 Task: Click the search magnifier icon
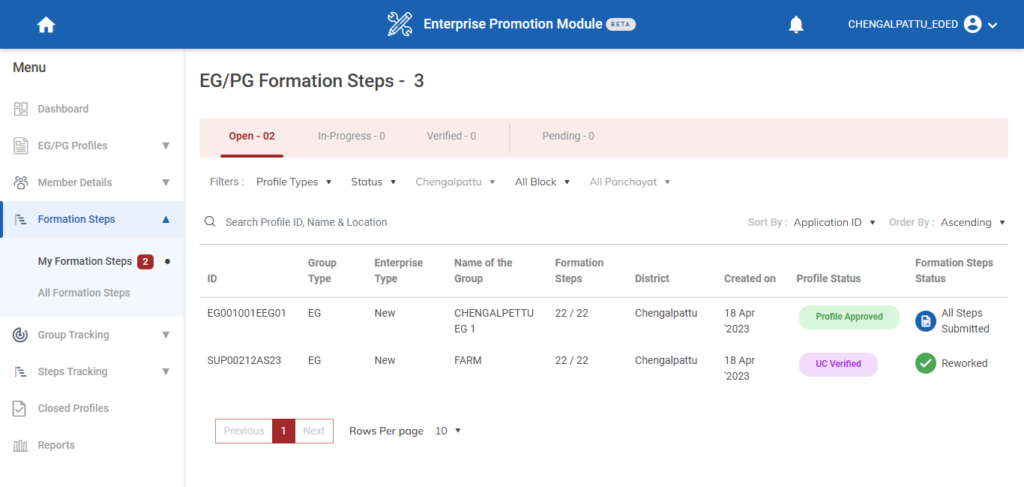coord(210,222)
